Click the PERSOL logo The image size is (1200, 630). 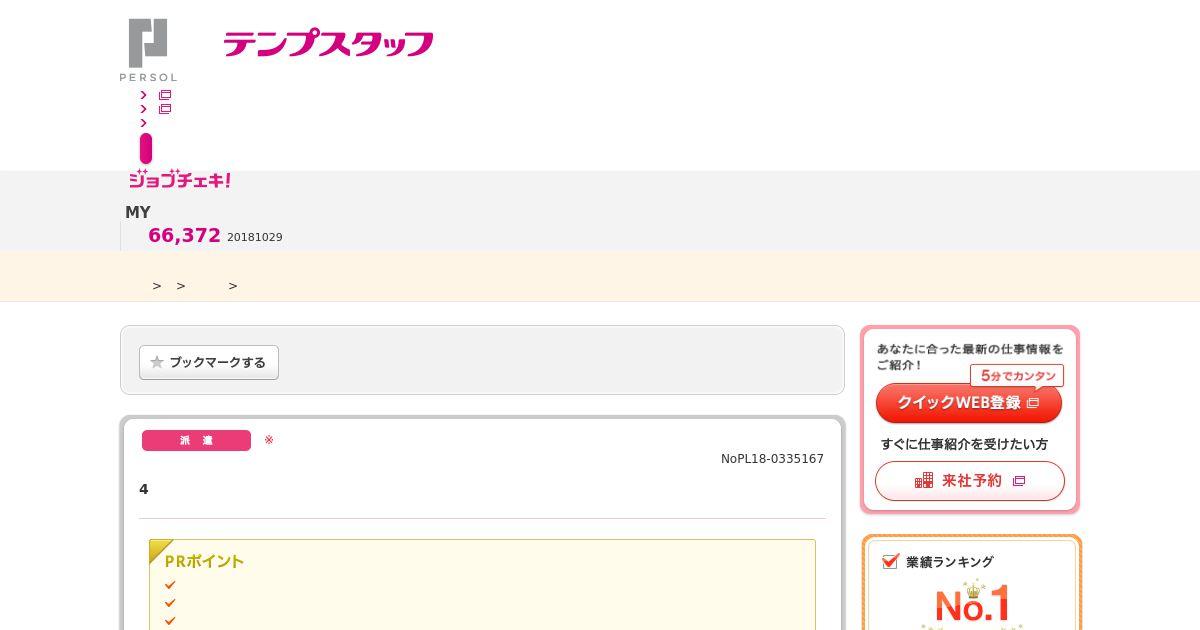click(x=148, y=50)
